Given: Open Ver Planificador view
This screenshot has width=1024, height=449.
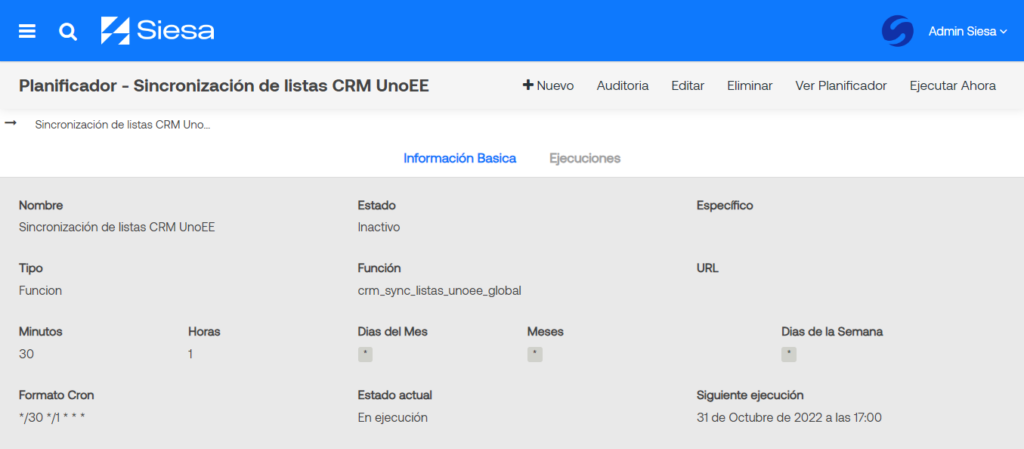Looking at the screenshot, I should click(x=840, y=86).
